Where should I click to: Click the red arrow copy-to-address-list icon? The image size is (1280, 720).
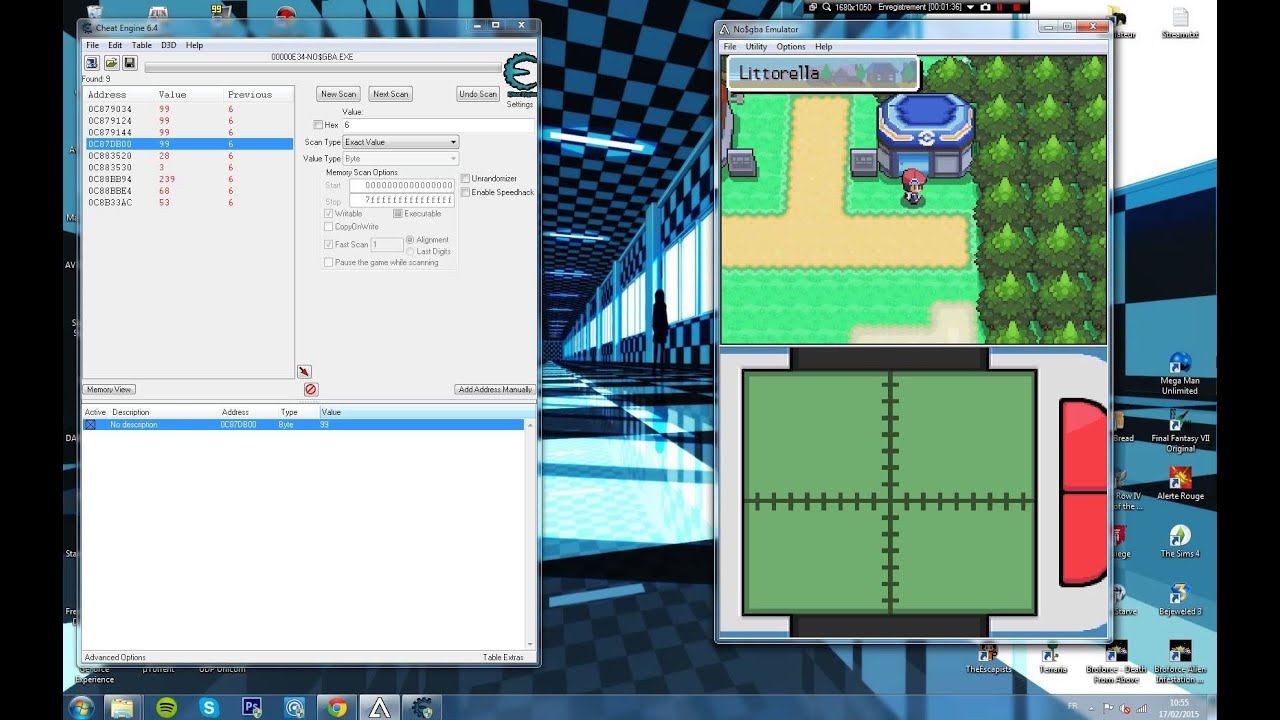(304, 372)
